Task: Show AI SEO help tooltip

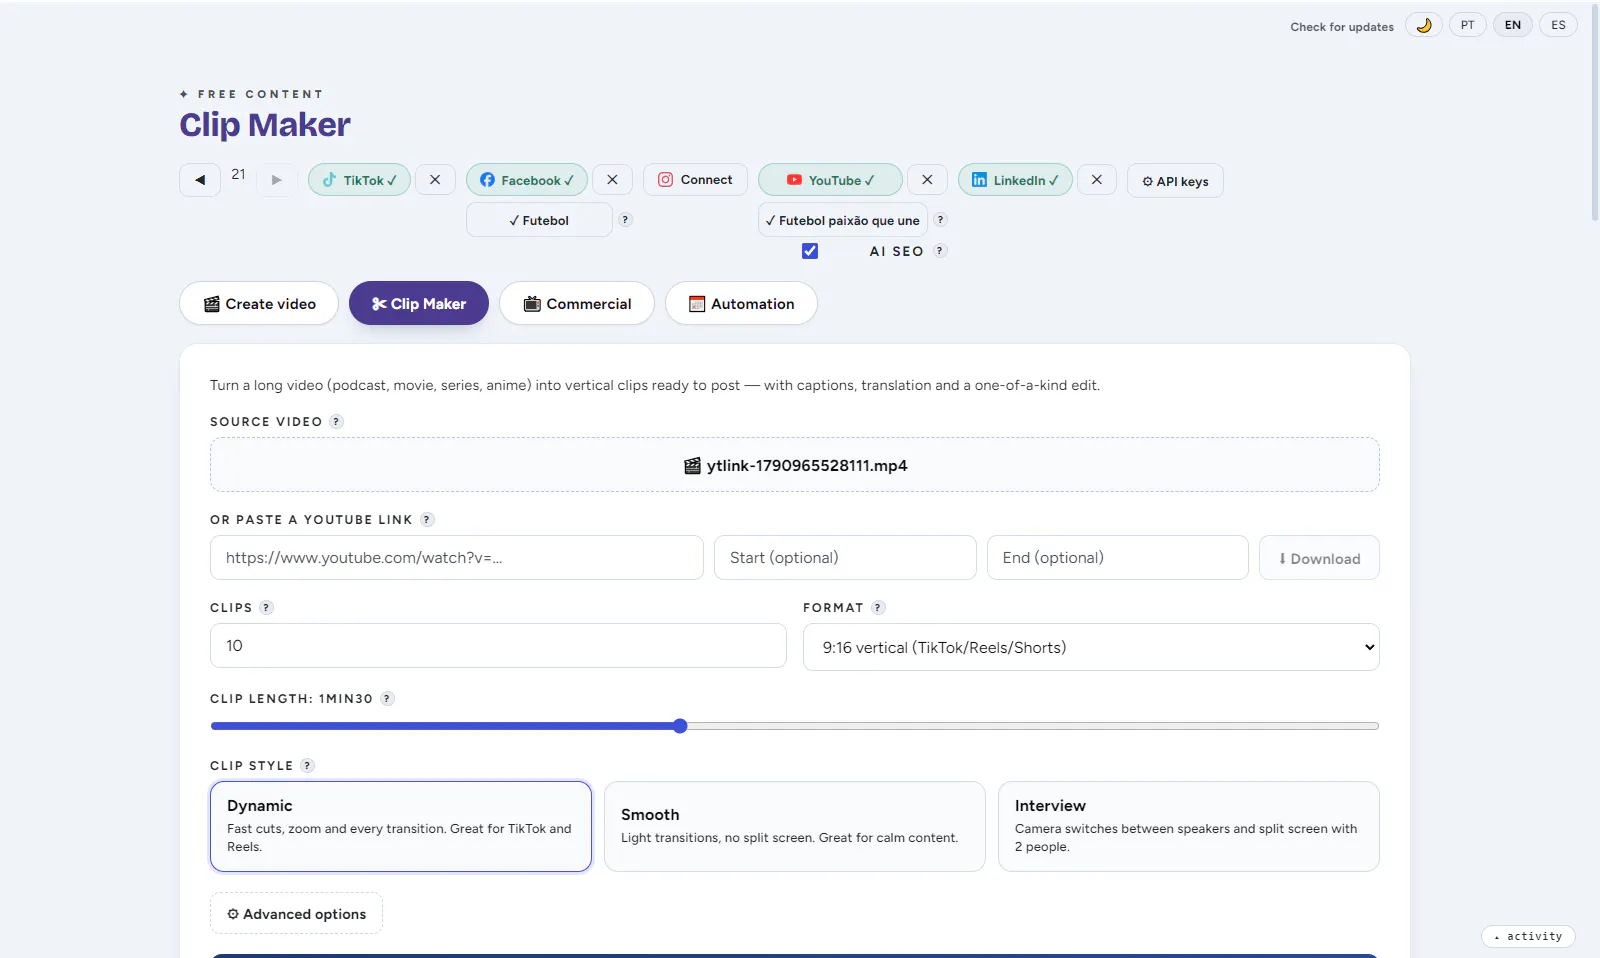Action: point(940,251)
